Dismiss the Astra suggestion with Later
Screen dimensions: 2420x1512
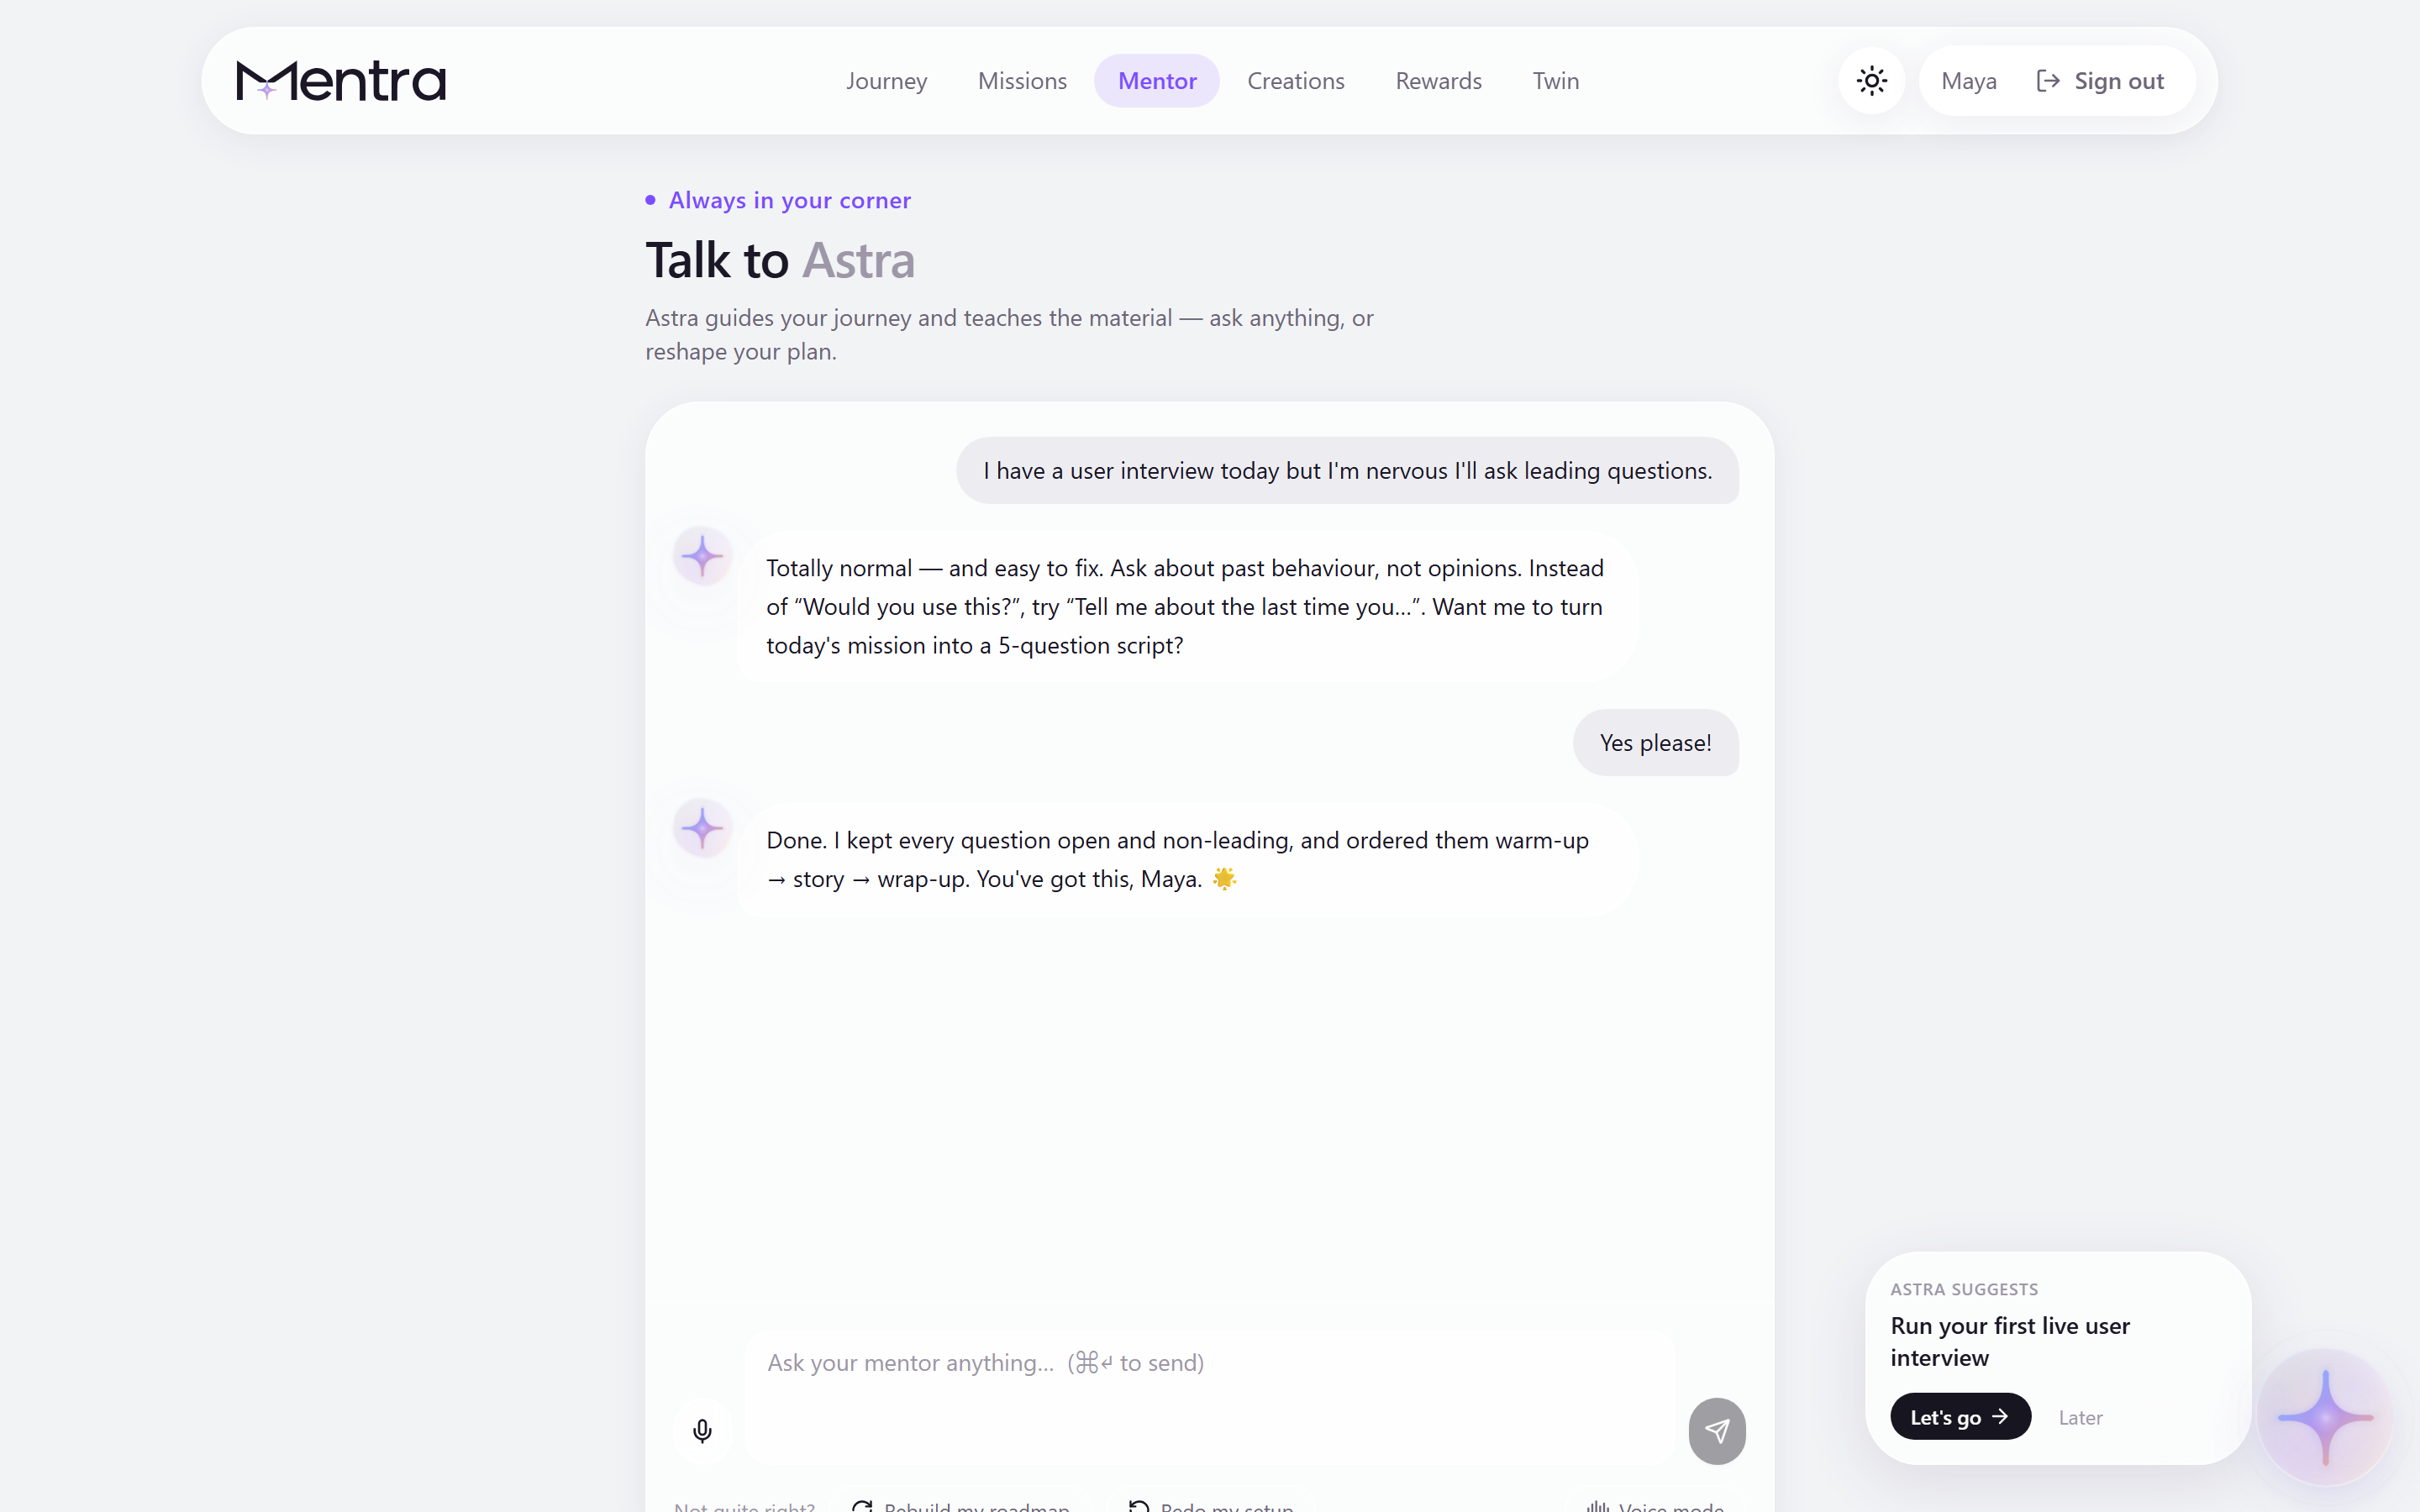[2080, 1417]
